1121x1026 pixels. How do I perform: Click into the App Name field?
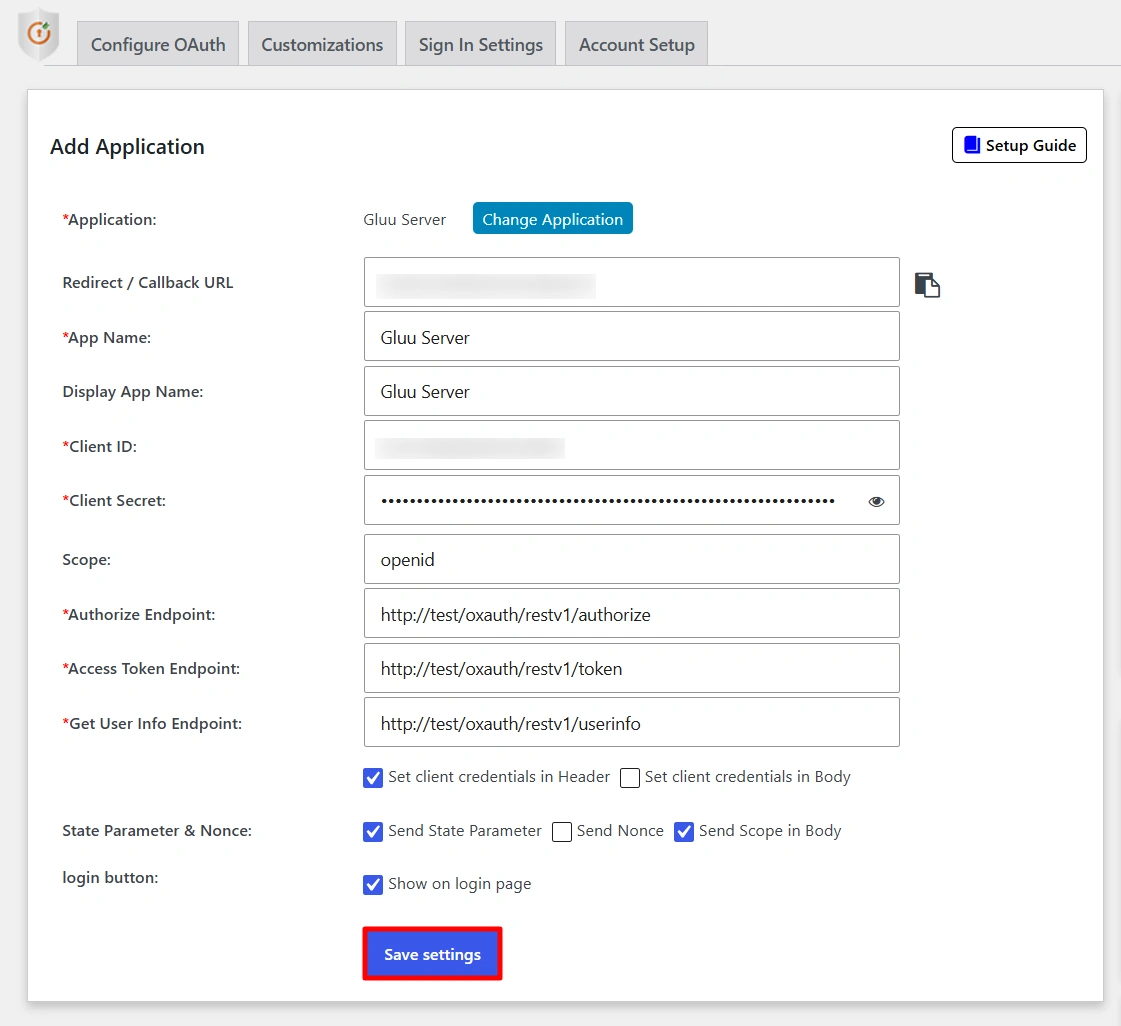click(632, 337)
